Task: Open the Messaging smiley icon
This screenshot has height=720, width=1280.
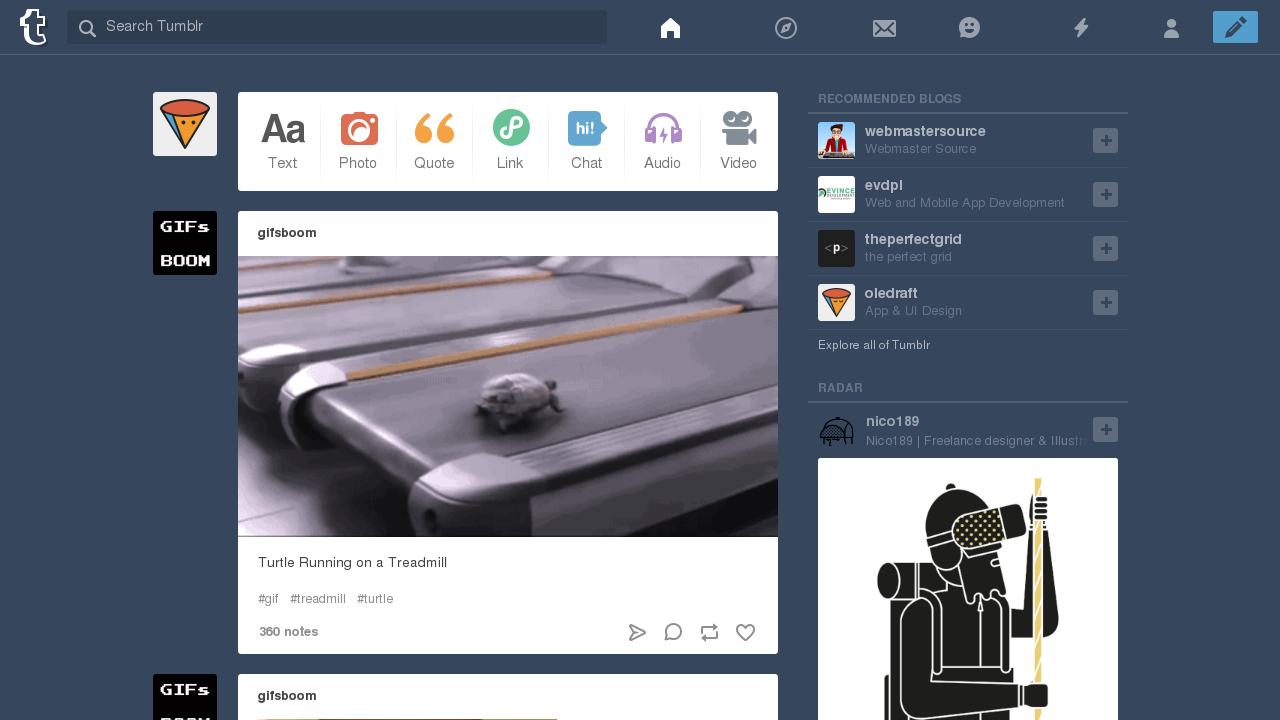Action: coord(969,28)
